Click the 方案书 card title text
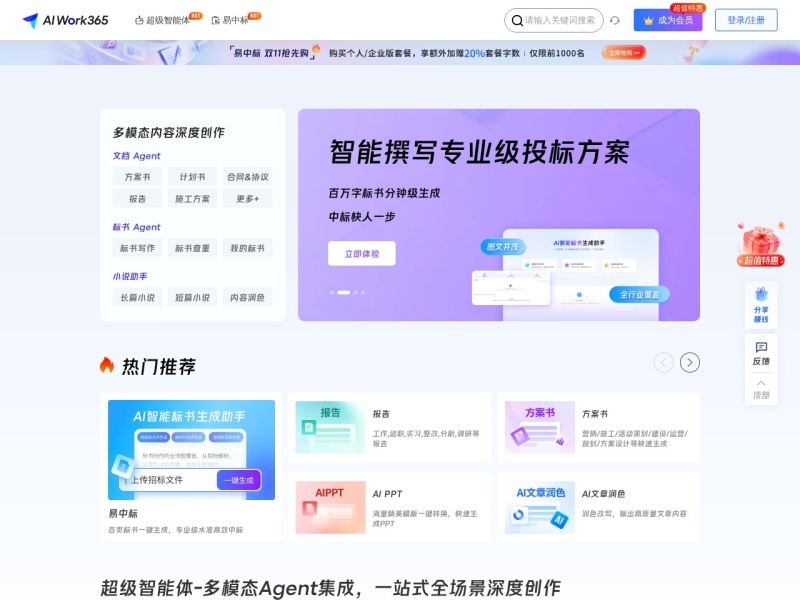 click(x=595, y=414)
